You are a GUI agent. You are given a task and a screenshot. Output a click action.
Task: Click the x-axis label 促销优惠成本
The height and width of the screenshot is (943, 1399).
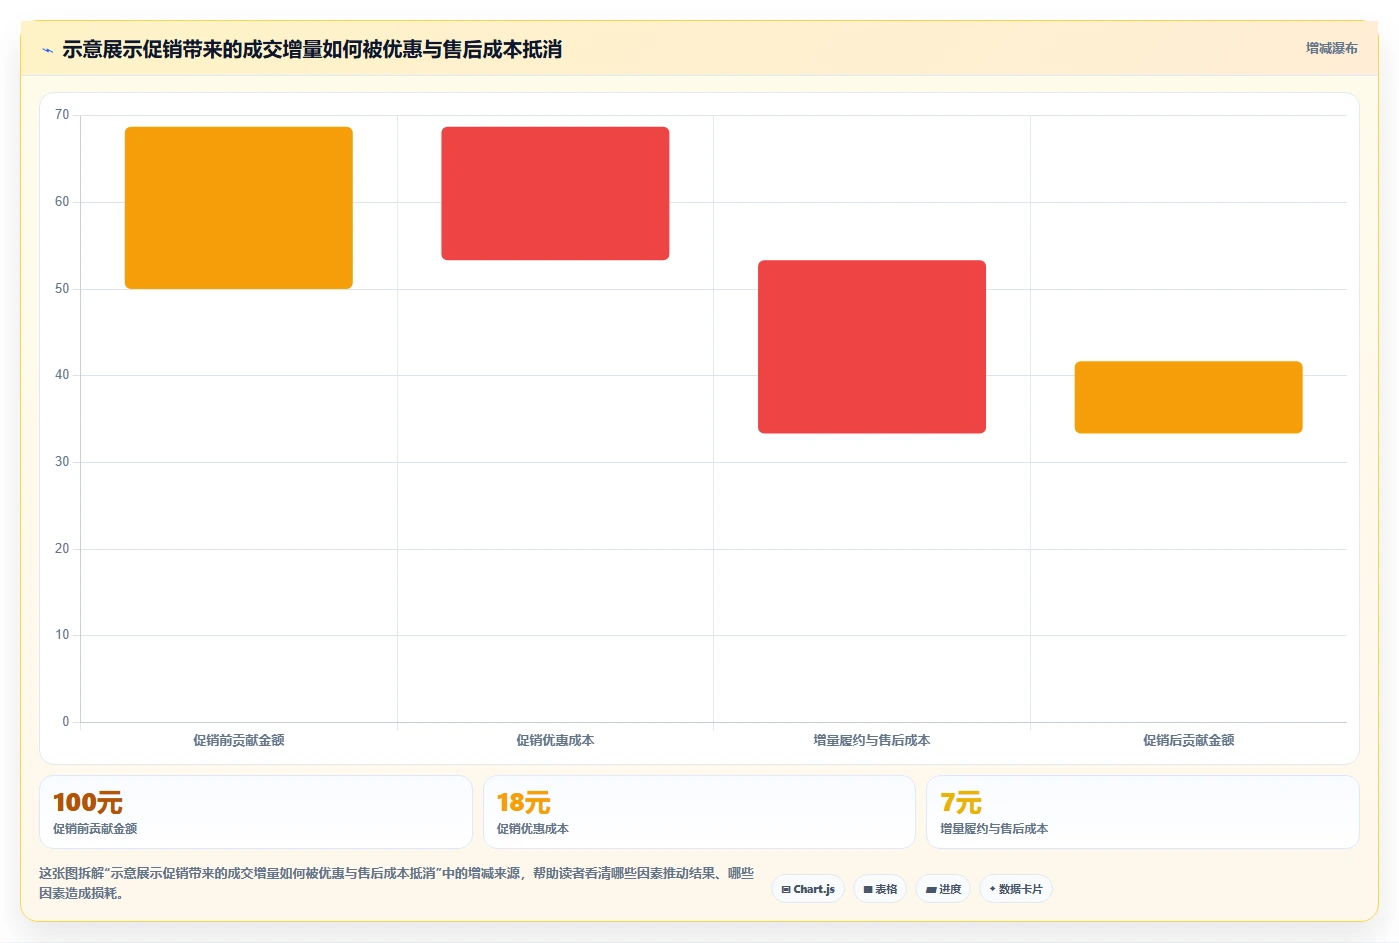click(555, 740)
